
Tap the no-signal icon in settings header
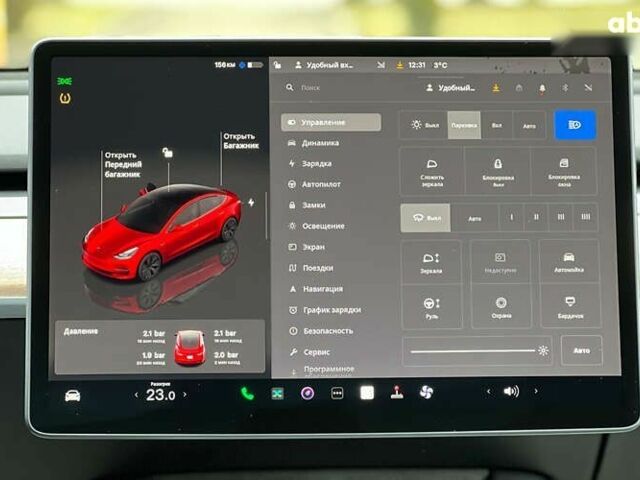(x=588, y=87)
